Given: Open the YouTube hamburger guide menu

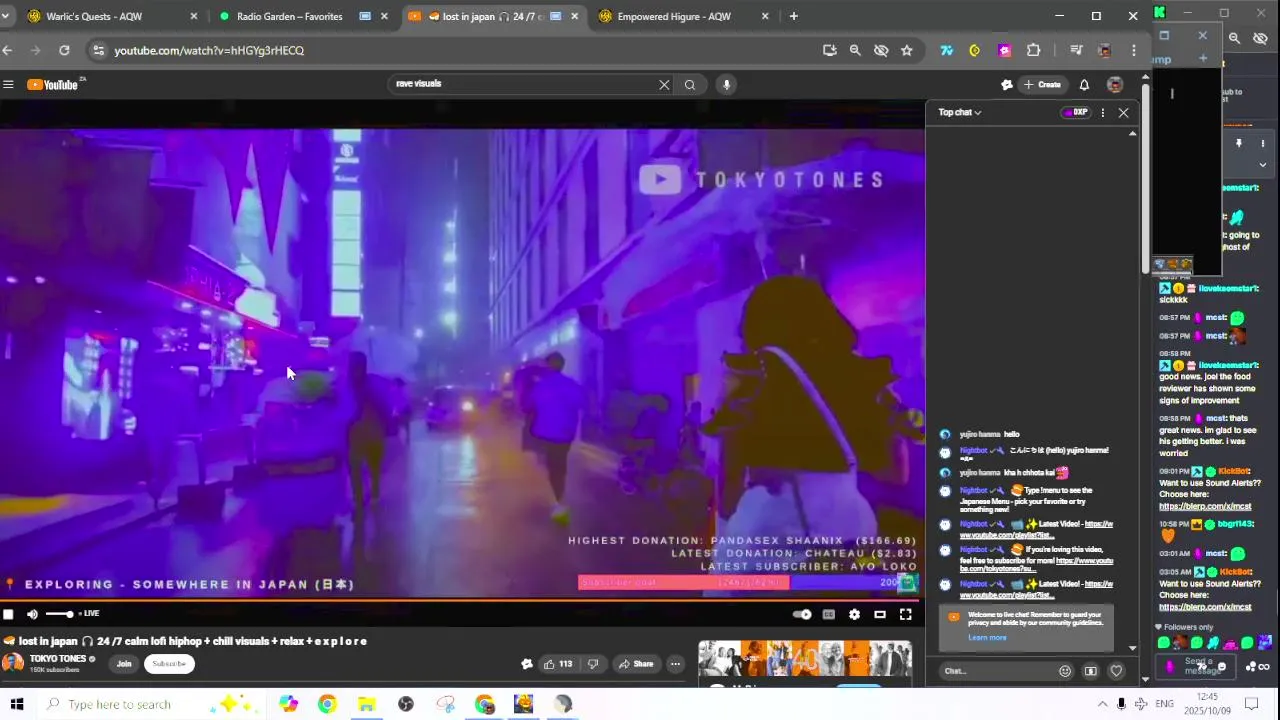Looking at the screenshot, I should click(8, 85).
